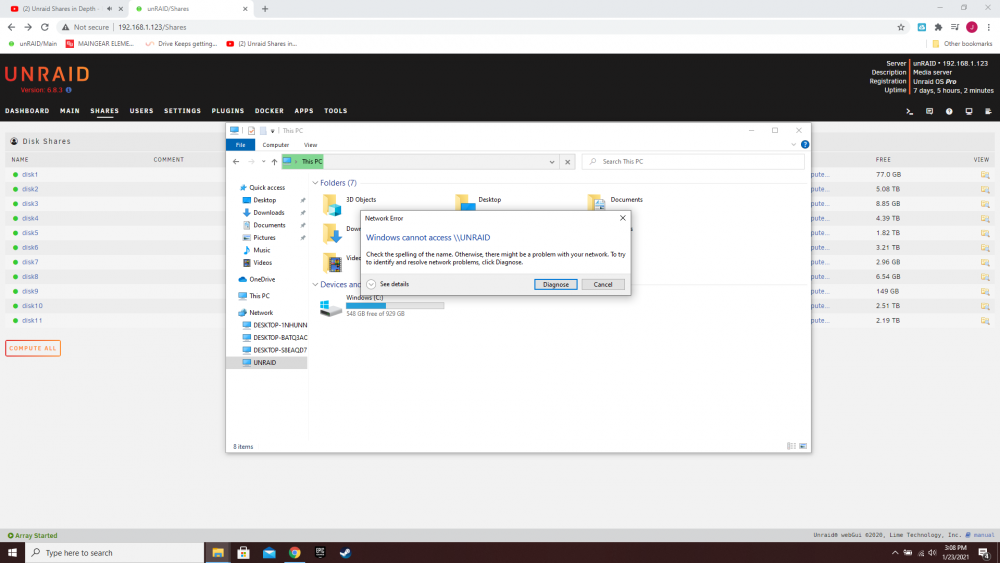
Task: Open the Plugins tab in Unraid
Action: point(228,111)
